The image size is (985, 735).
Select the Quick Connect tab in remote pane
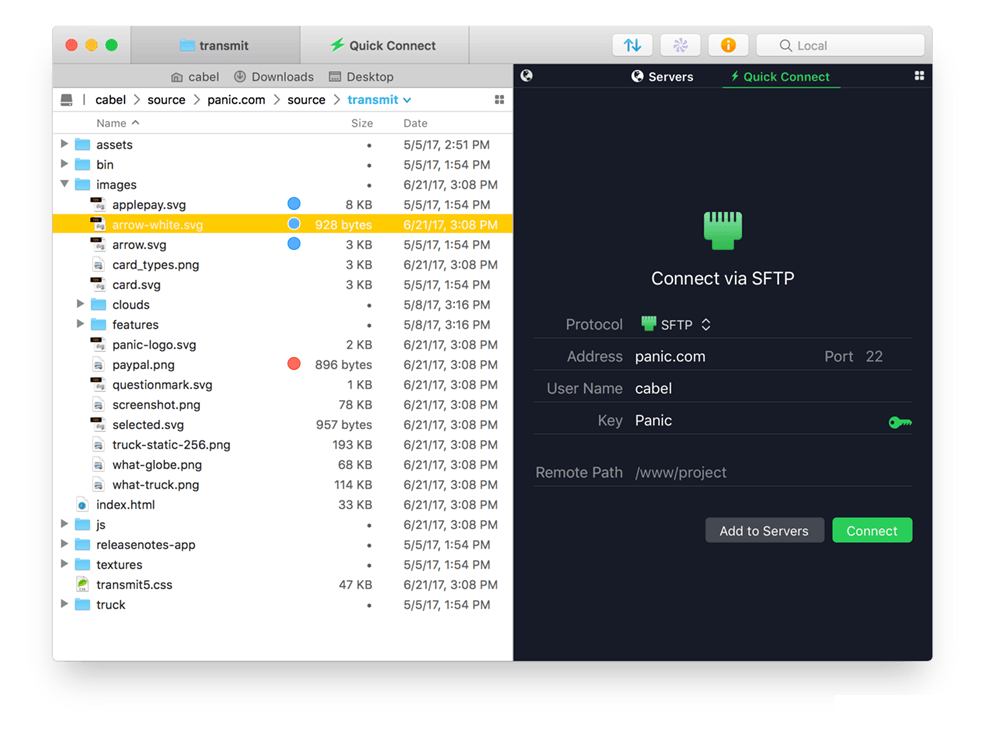coord(780,77)
